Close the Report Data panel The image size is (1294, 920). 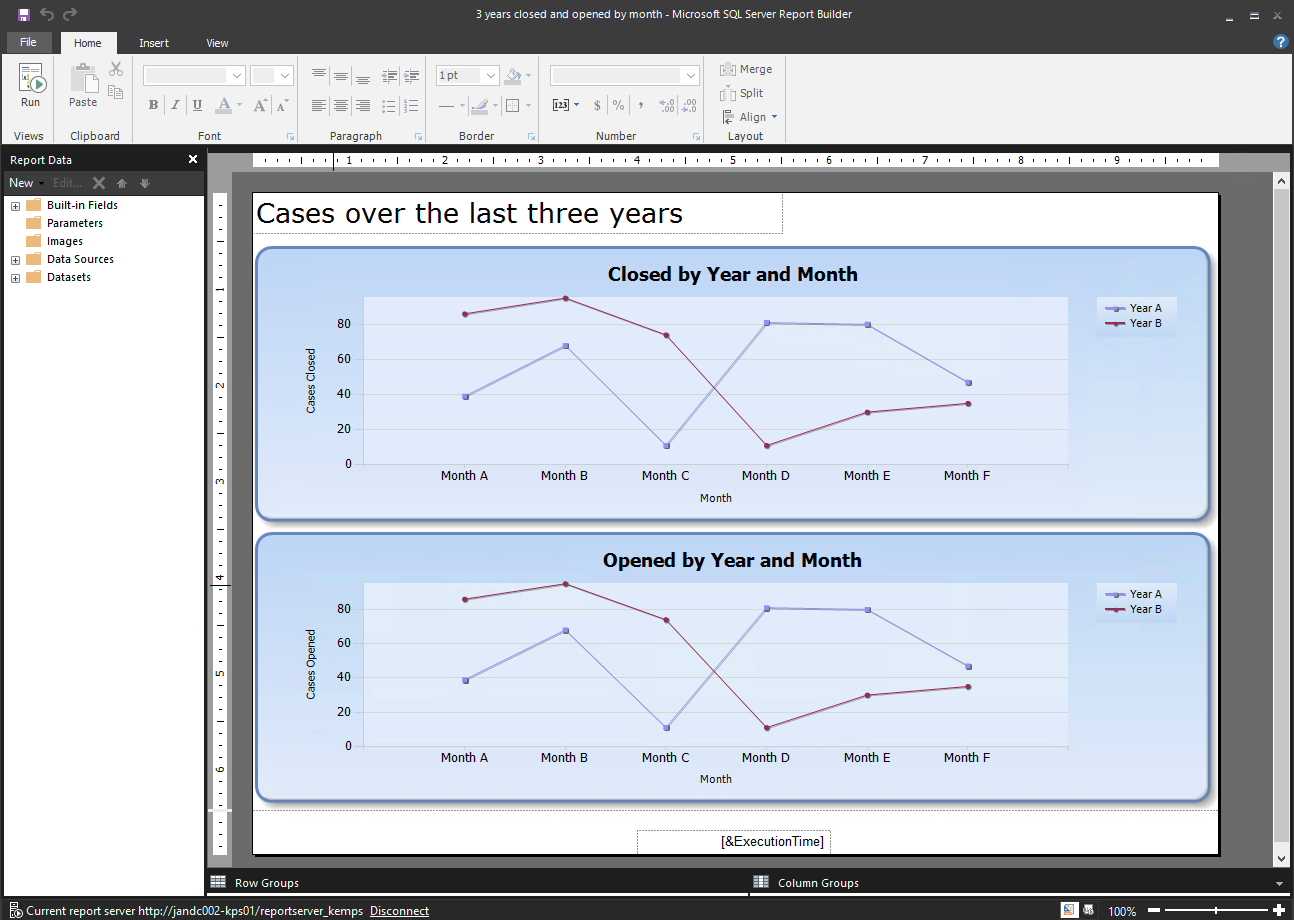point(193,160)
